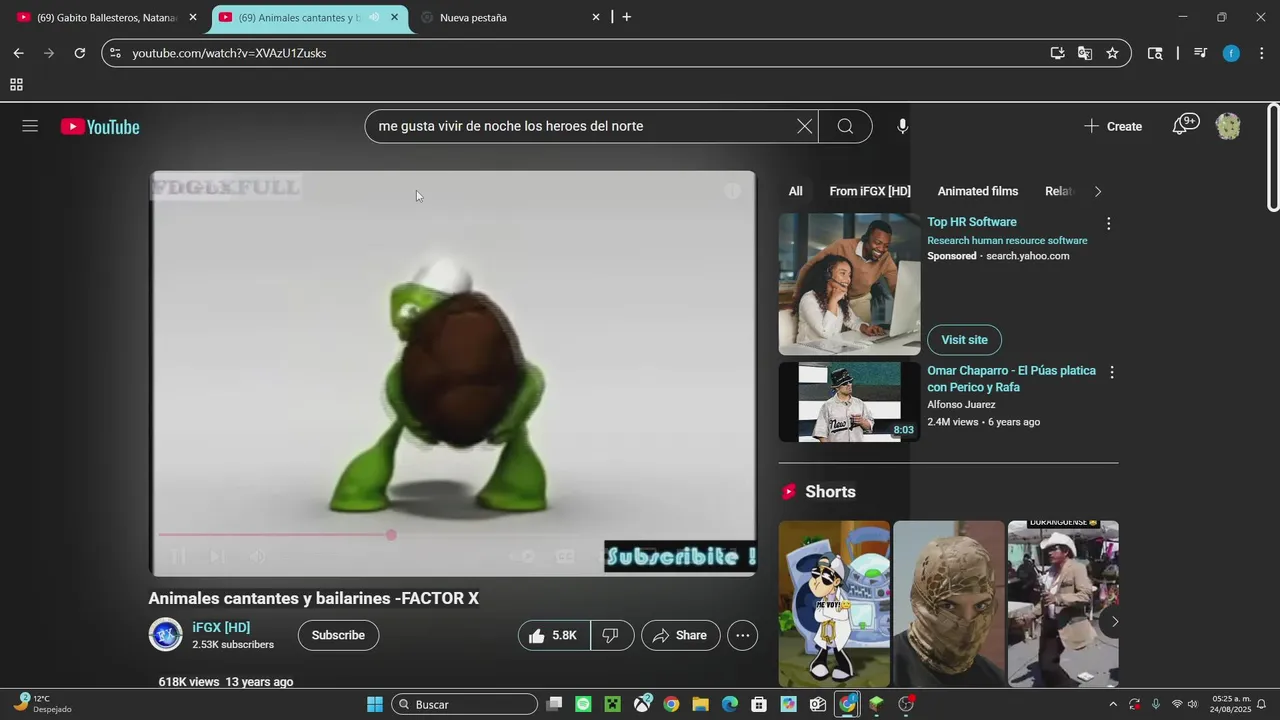Open Chrome apps grid in bookmarks bar
The width and height of the screenshot is (1280, 720).
[16, 85]
